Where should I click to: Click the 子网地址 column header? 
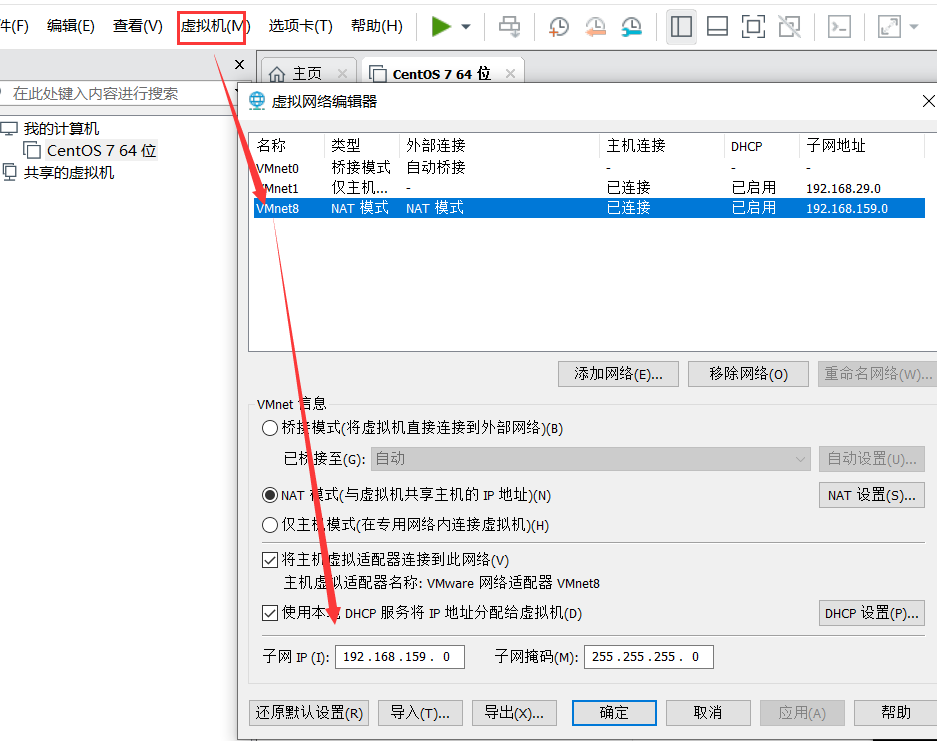tap(861, 146)
